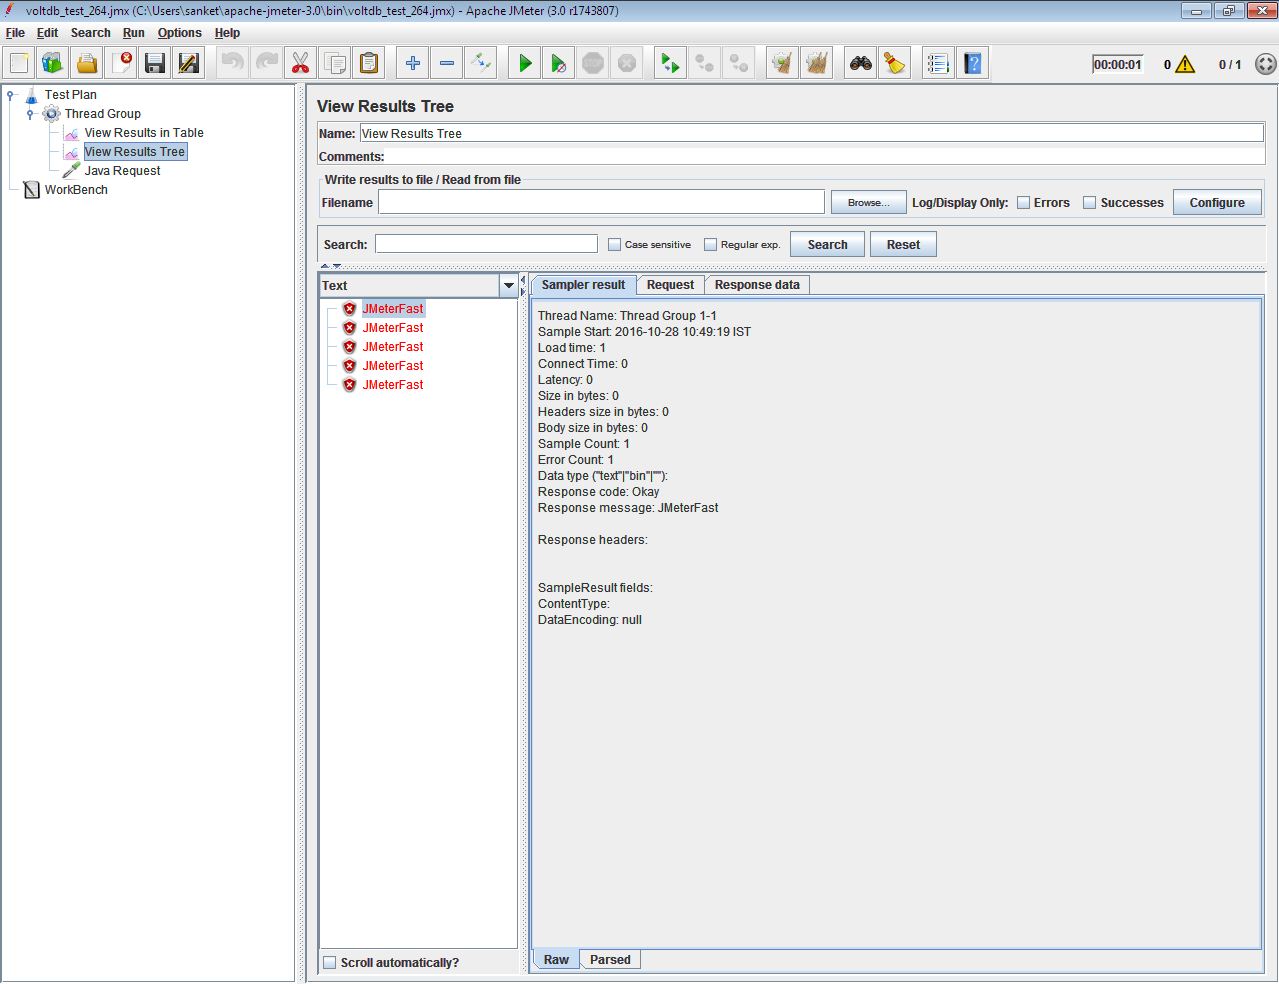Click the Copy icon in toolbar
This screenshot has height=984, width=1279.
click(x=335, y=63)
